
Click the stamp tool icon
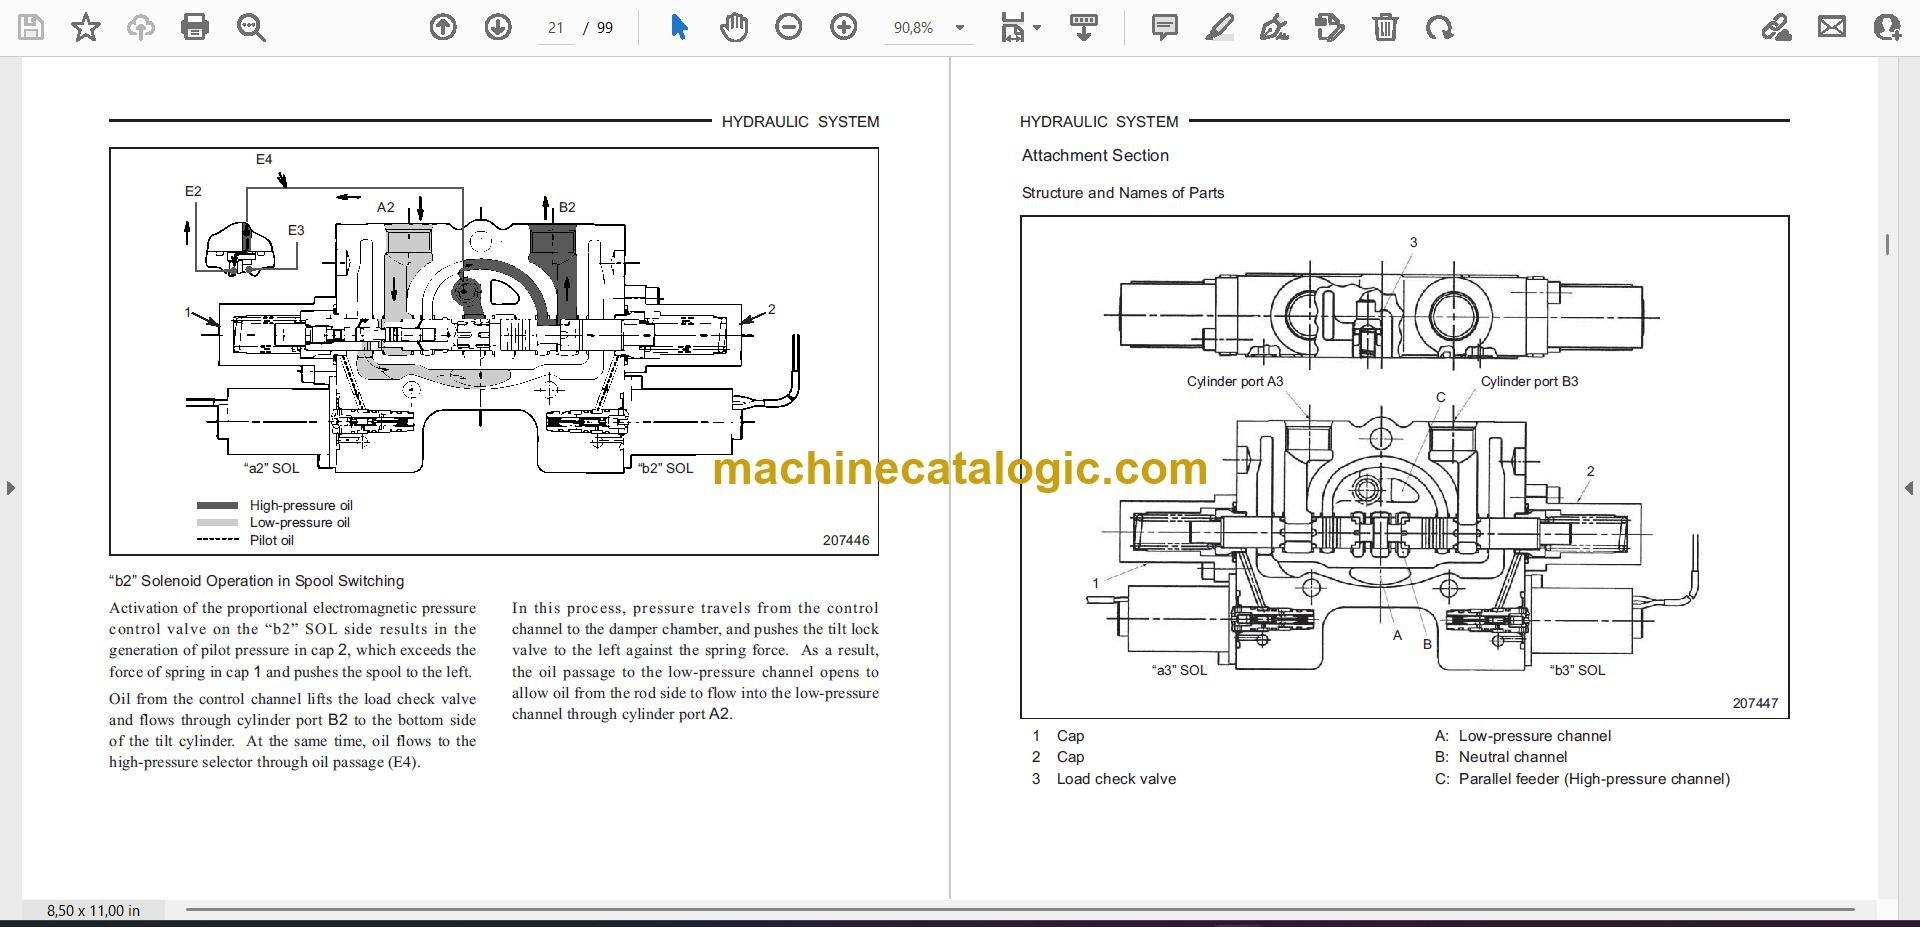[x=1330, y=27]
